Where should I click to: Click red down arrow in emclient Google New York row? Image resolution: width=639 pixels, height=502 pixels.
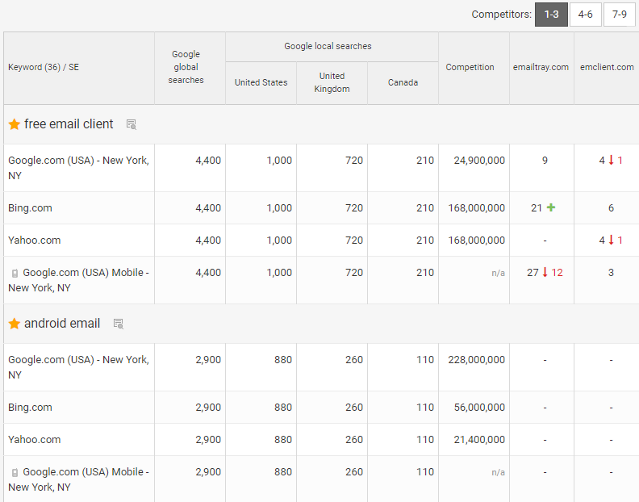pos(611,160)
